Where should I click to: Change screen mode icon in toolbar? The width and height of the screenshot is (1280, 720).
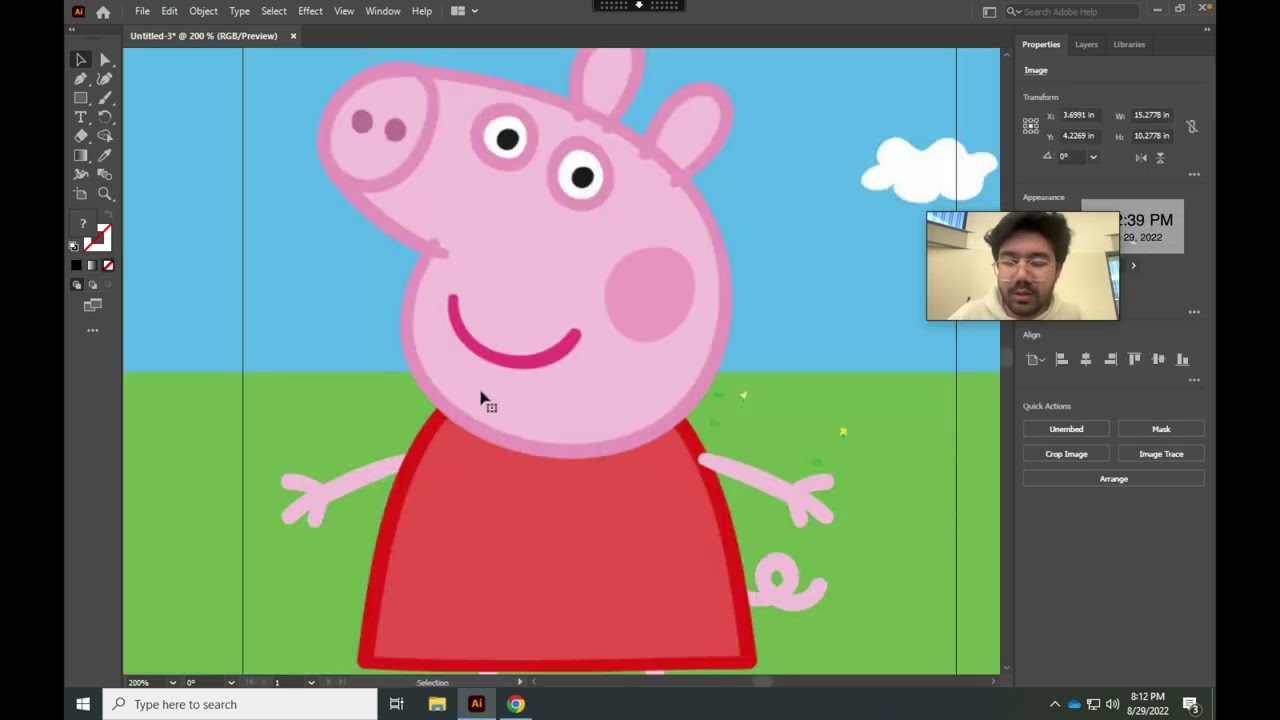pyautogui.click(x=93, y=305)
